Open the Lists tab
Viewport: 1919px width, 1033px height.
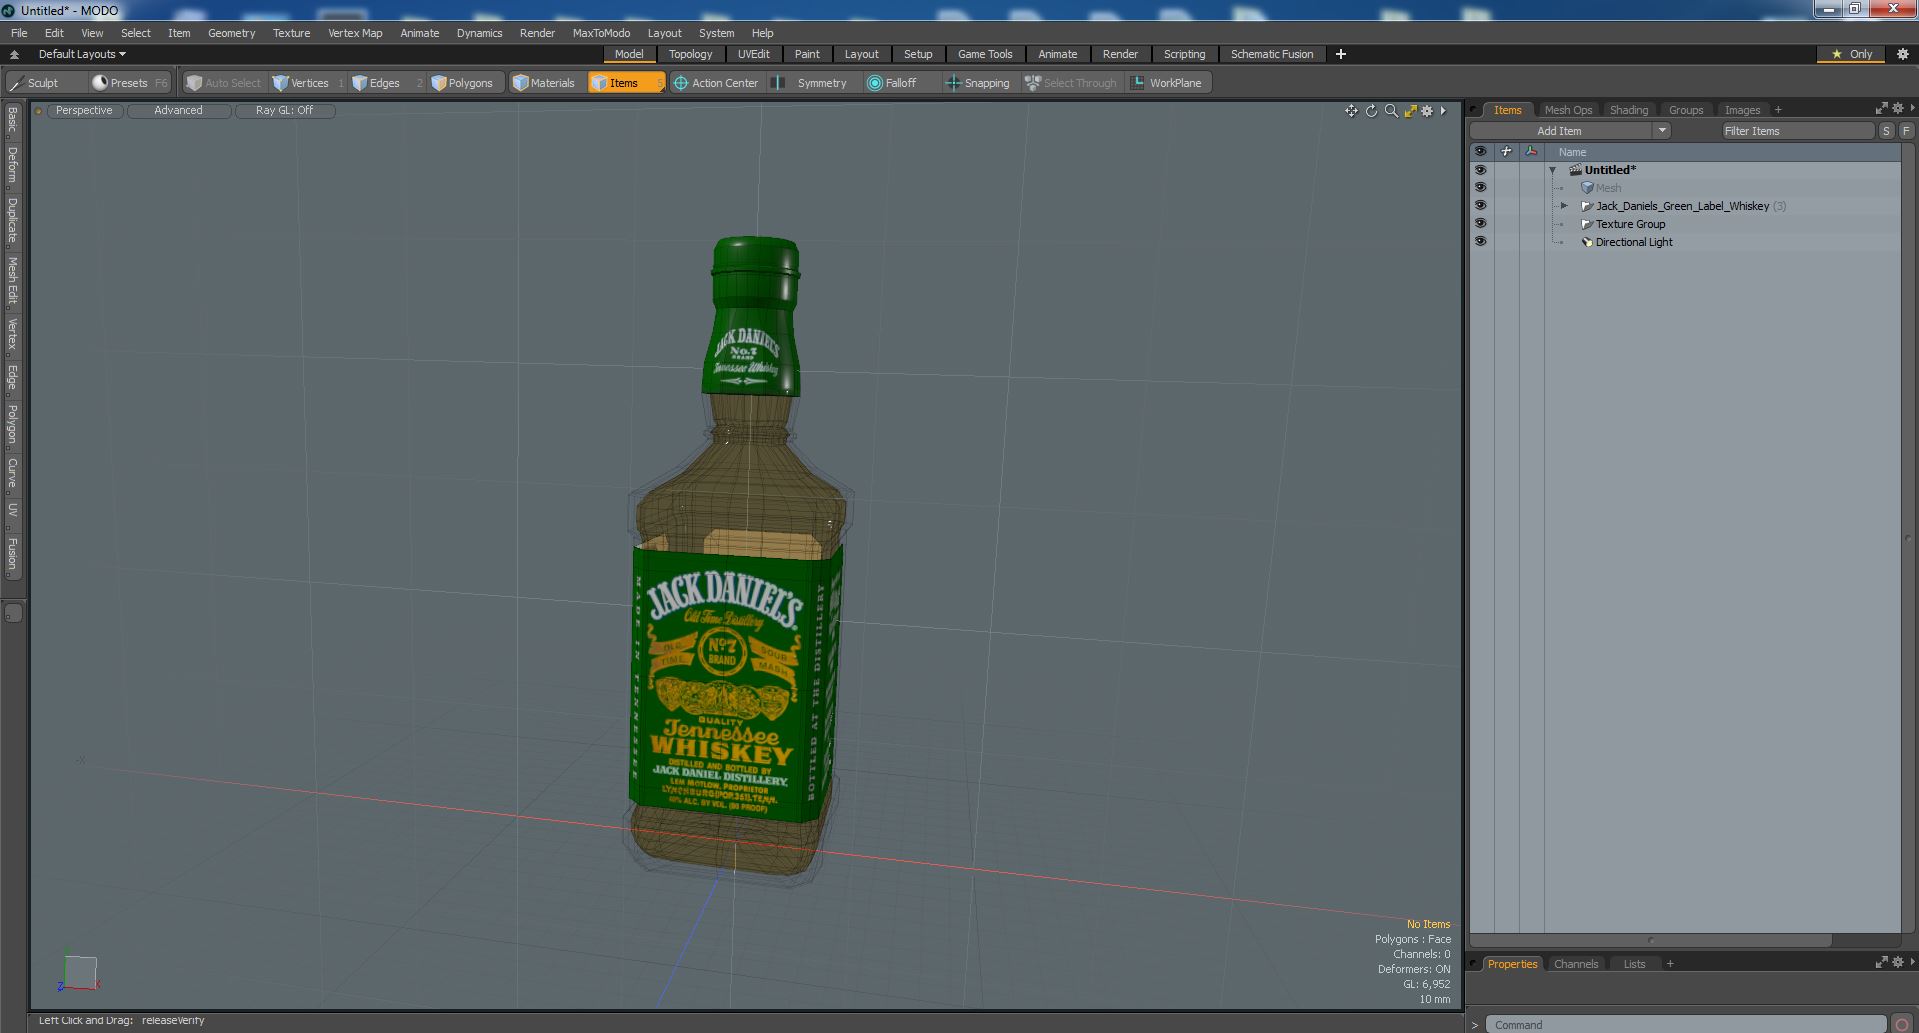(1634, 964)
